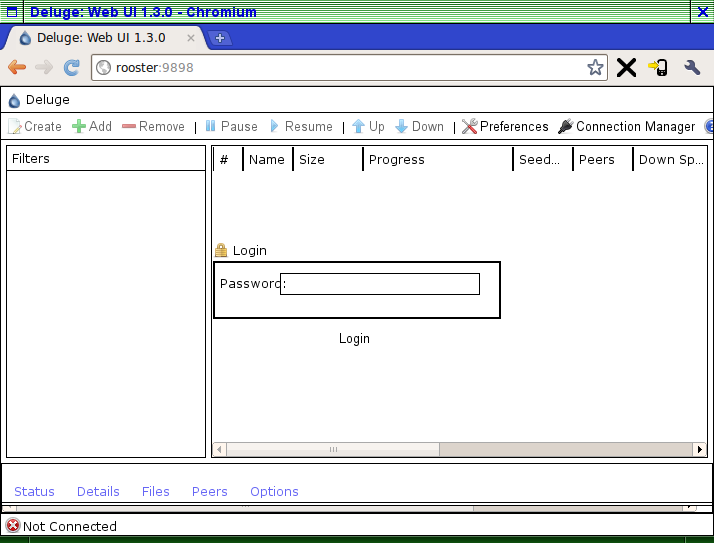Screen dimensions: 714x543
Task: Click the red Remove torrent button
Action: [x=153, y=126]
